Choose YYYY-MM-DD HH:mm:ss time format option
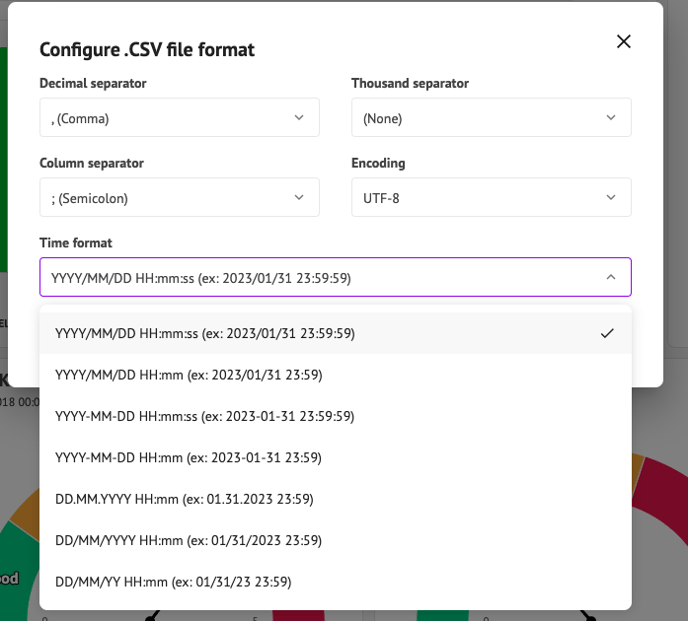688x621 pixels. pos(336,416)
